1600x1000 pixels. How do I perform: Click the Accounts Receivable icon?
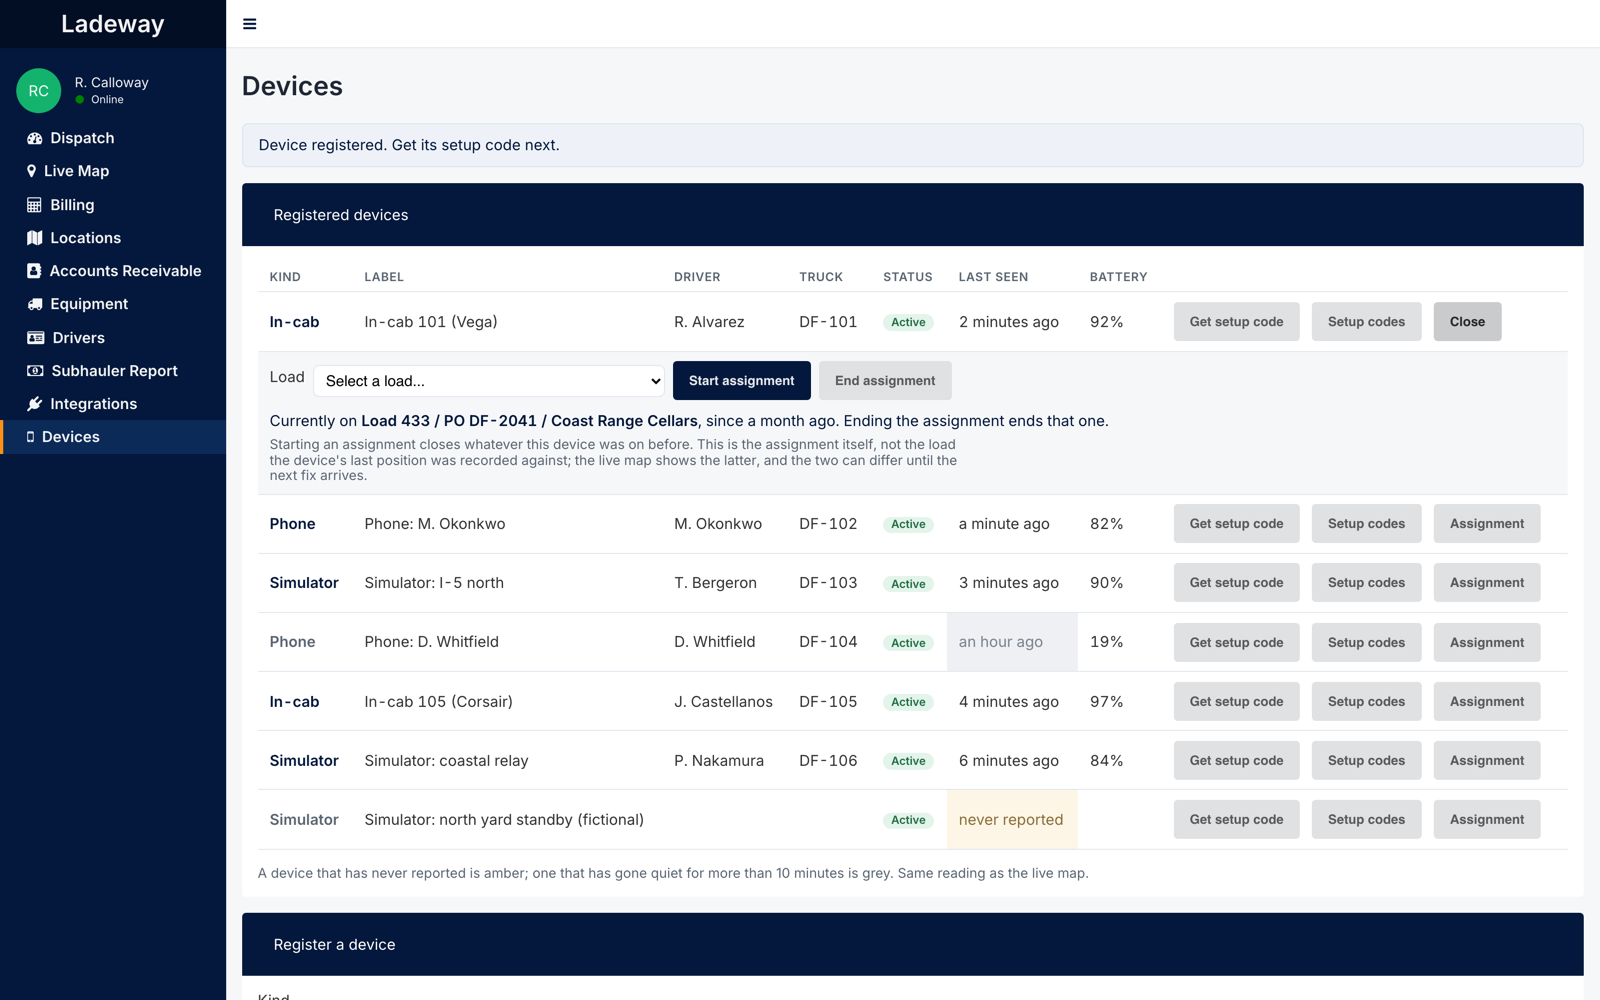tap(34, 271)
